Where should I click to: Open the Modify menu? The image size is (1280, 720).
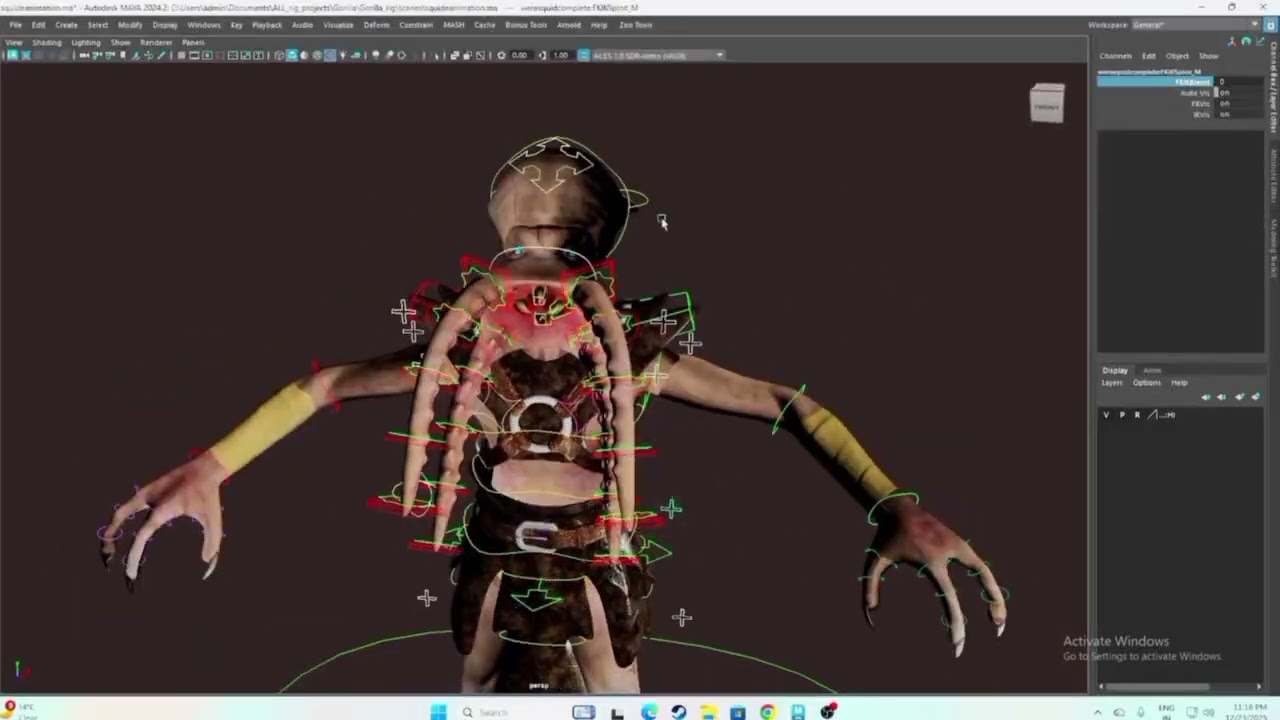click(x=130, y=25)
